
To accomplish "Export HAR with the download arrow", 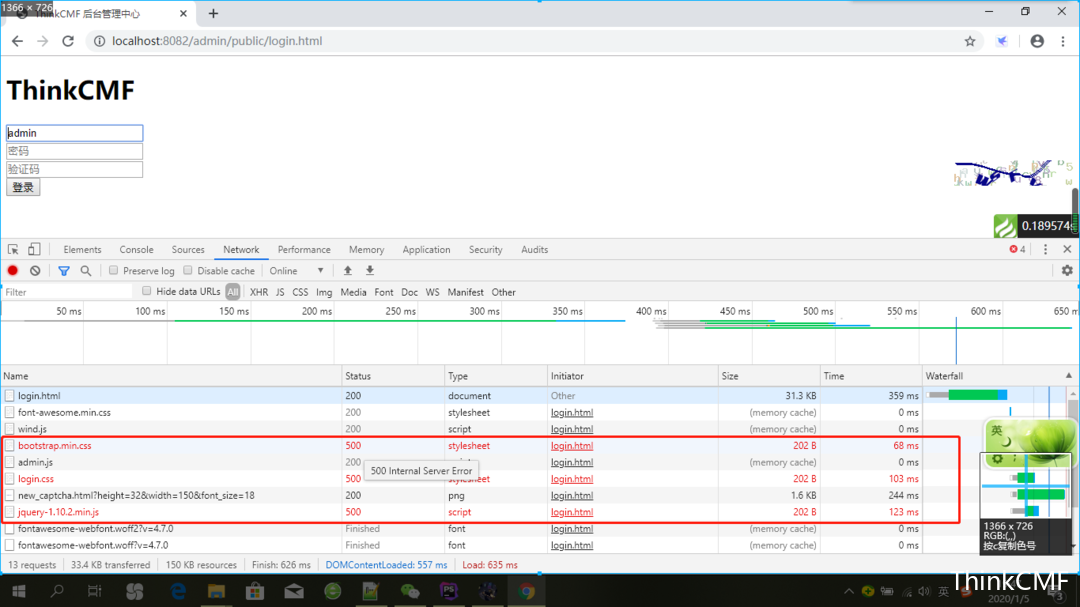I will pyautogui.click(x=370, y=271).
